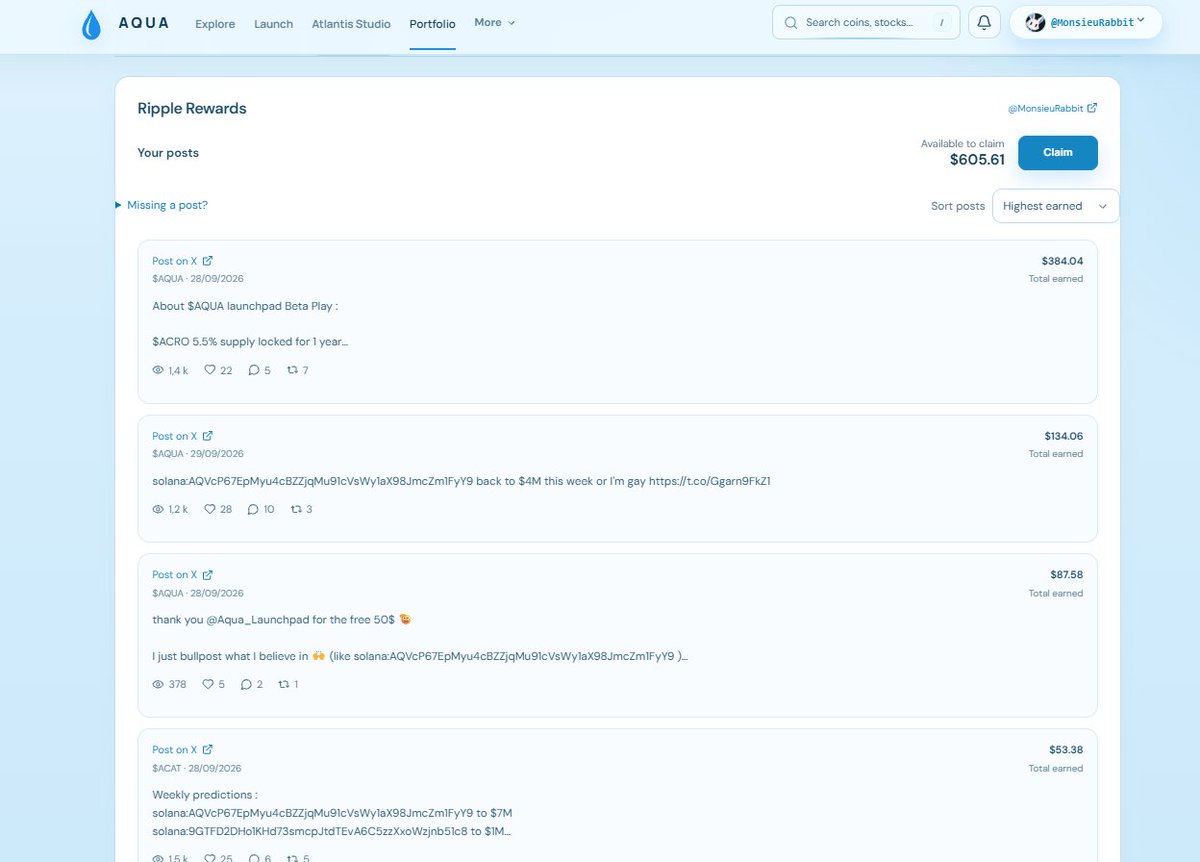
Task: Open external link icon on $53.38 post
Action: pyautogui.click(x=208, y=750)
